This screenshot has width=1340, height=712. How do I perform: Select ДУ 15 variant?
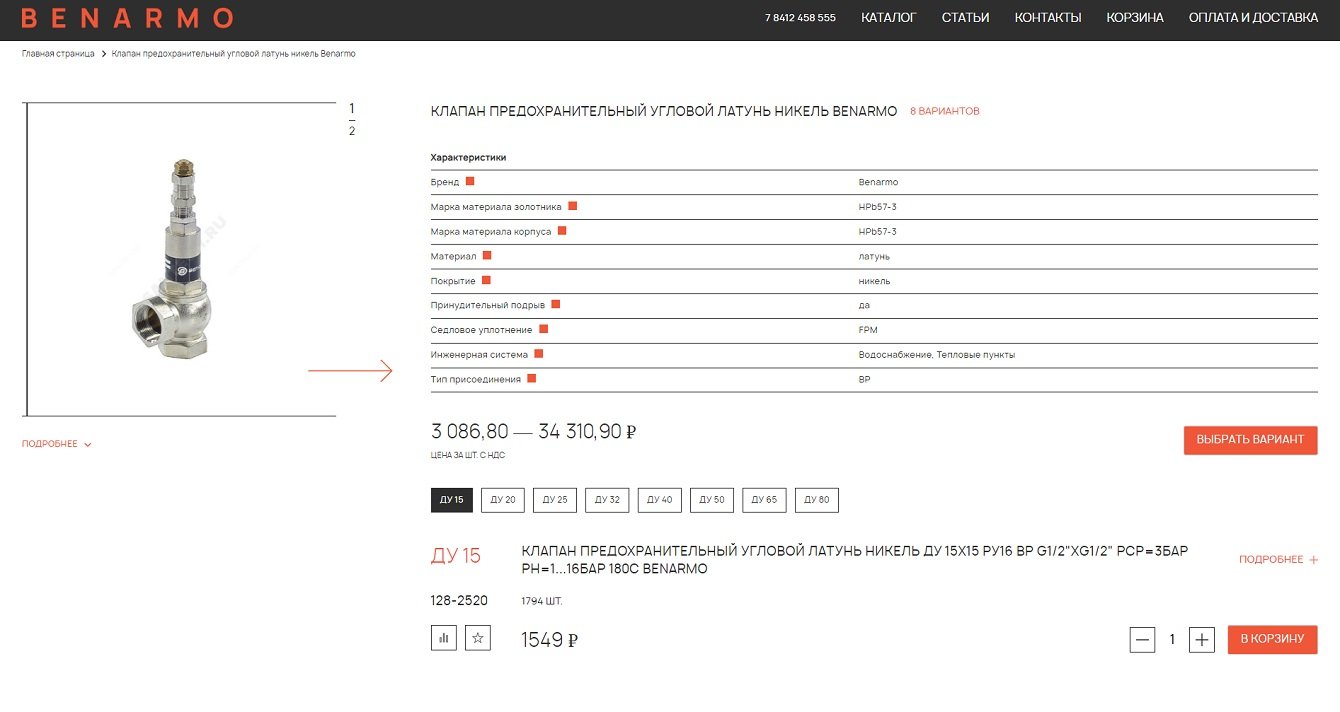pyautogui.click(x=452, y=500)
